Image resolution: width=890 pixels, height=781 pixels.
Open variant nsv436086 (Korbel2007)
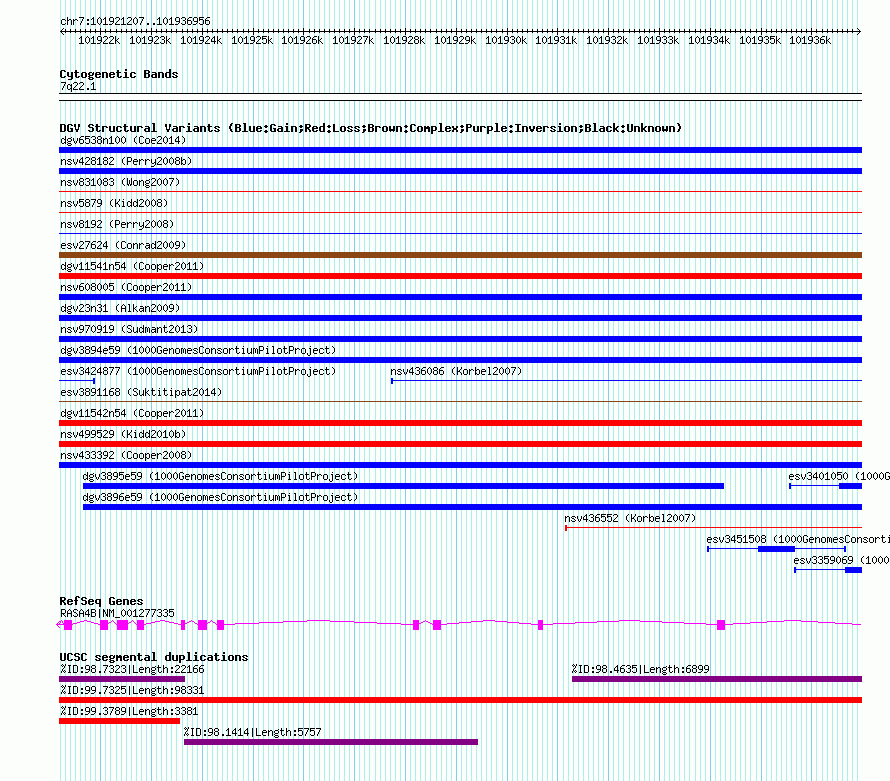456,371
